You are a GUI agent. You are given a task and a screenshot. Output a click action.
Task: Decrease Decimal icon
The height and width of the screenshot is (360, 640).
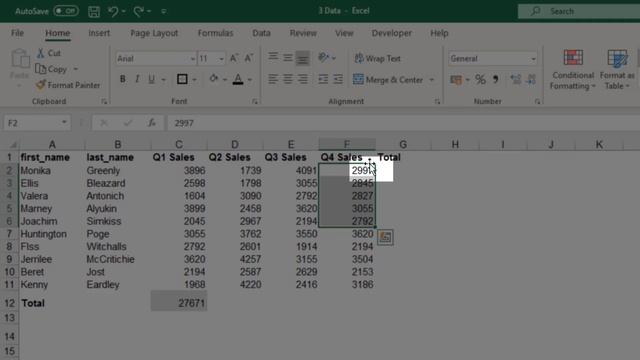pyautogui.click(x=531, y=80)
